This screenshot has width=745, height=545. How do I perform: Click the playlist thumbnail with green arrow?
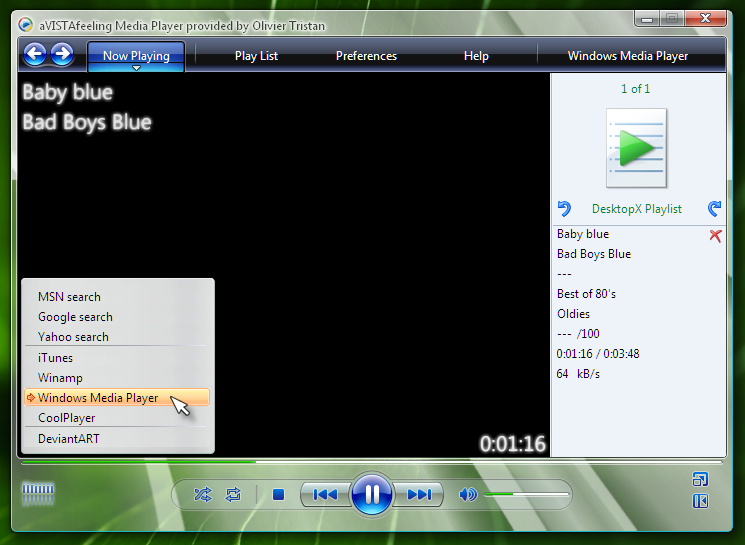pyautogui.click(x=636, y=148)
